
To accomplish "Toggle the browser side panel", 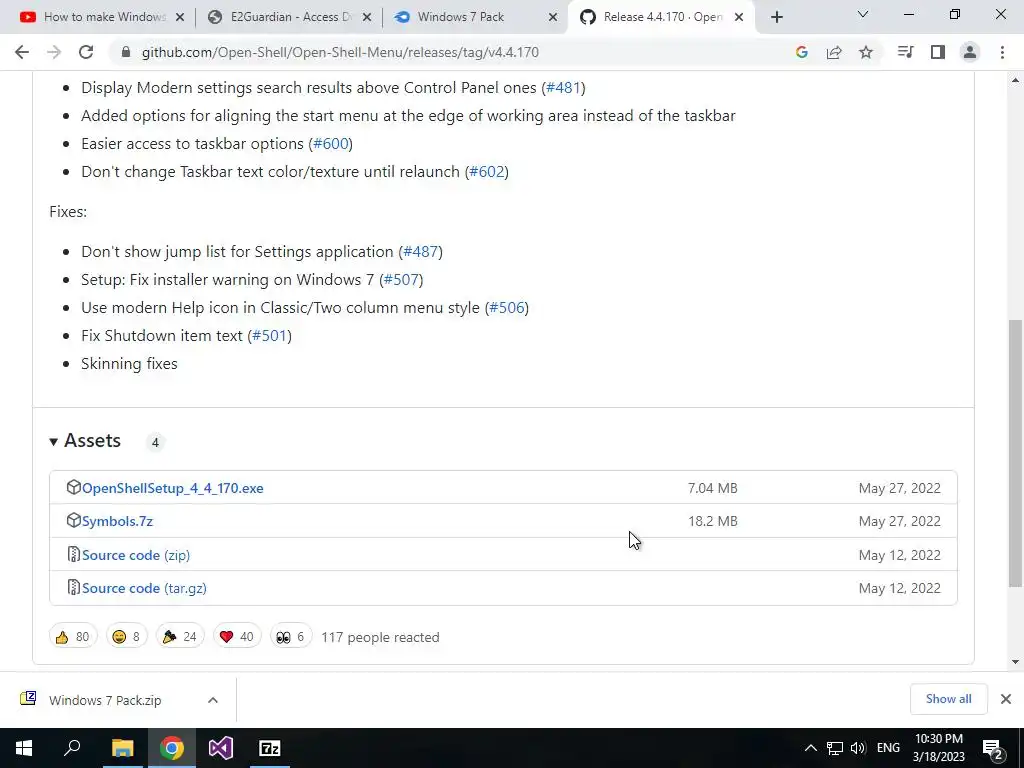I will coord(938,52).
